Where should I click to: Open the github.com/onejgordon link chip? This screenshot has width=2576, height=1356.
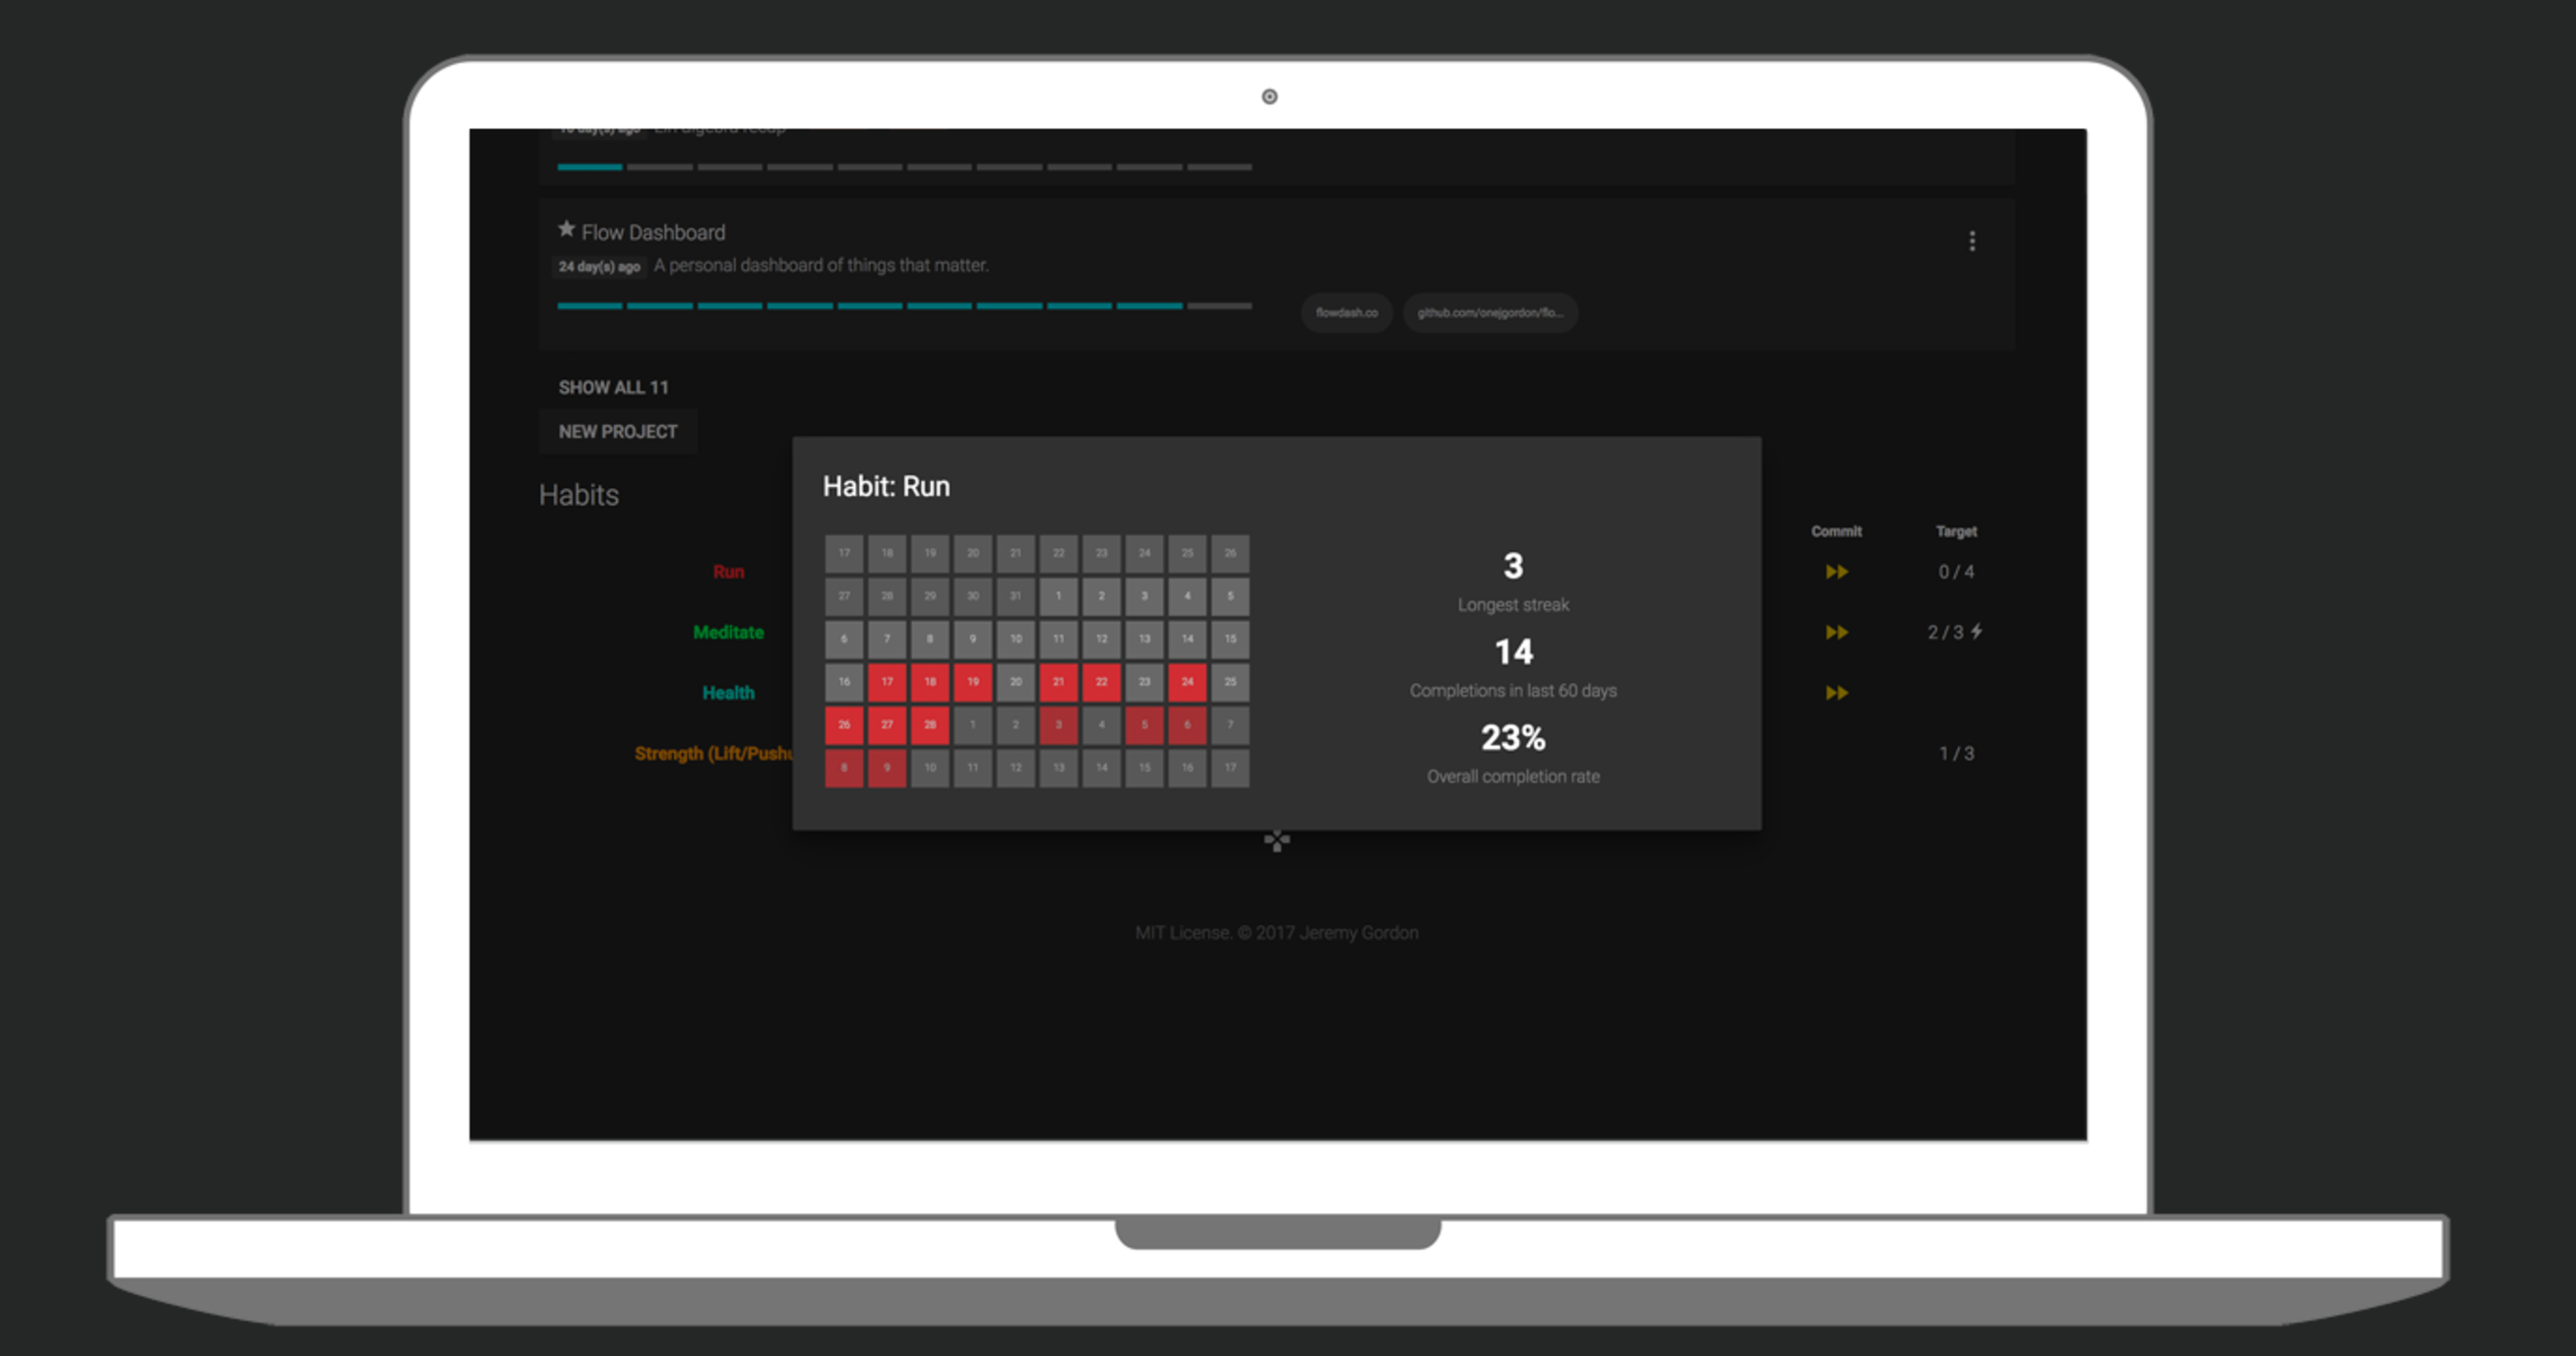(1490, 313)
